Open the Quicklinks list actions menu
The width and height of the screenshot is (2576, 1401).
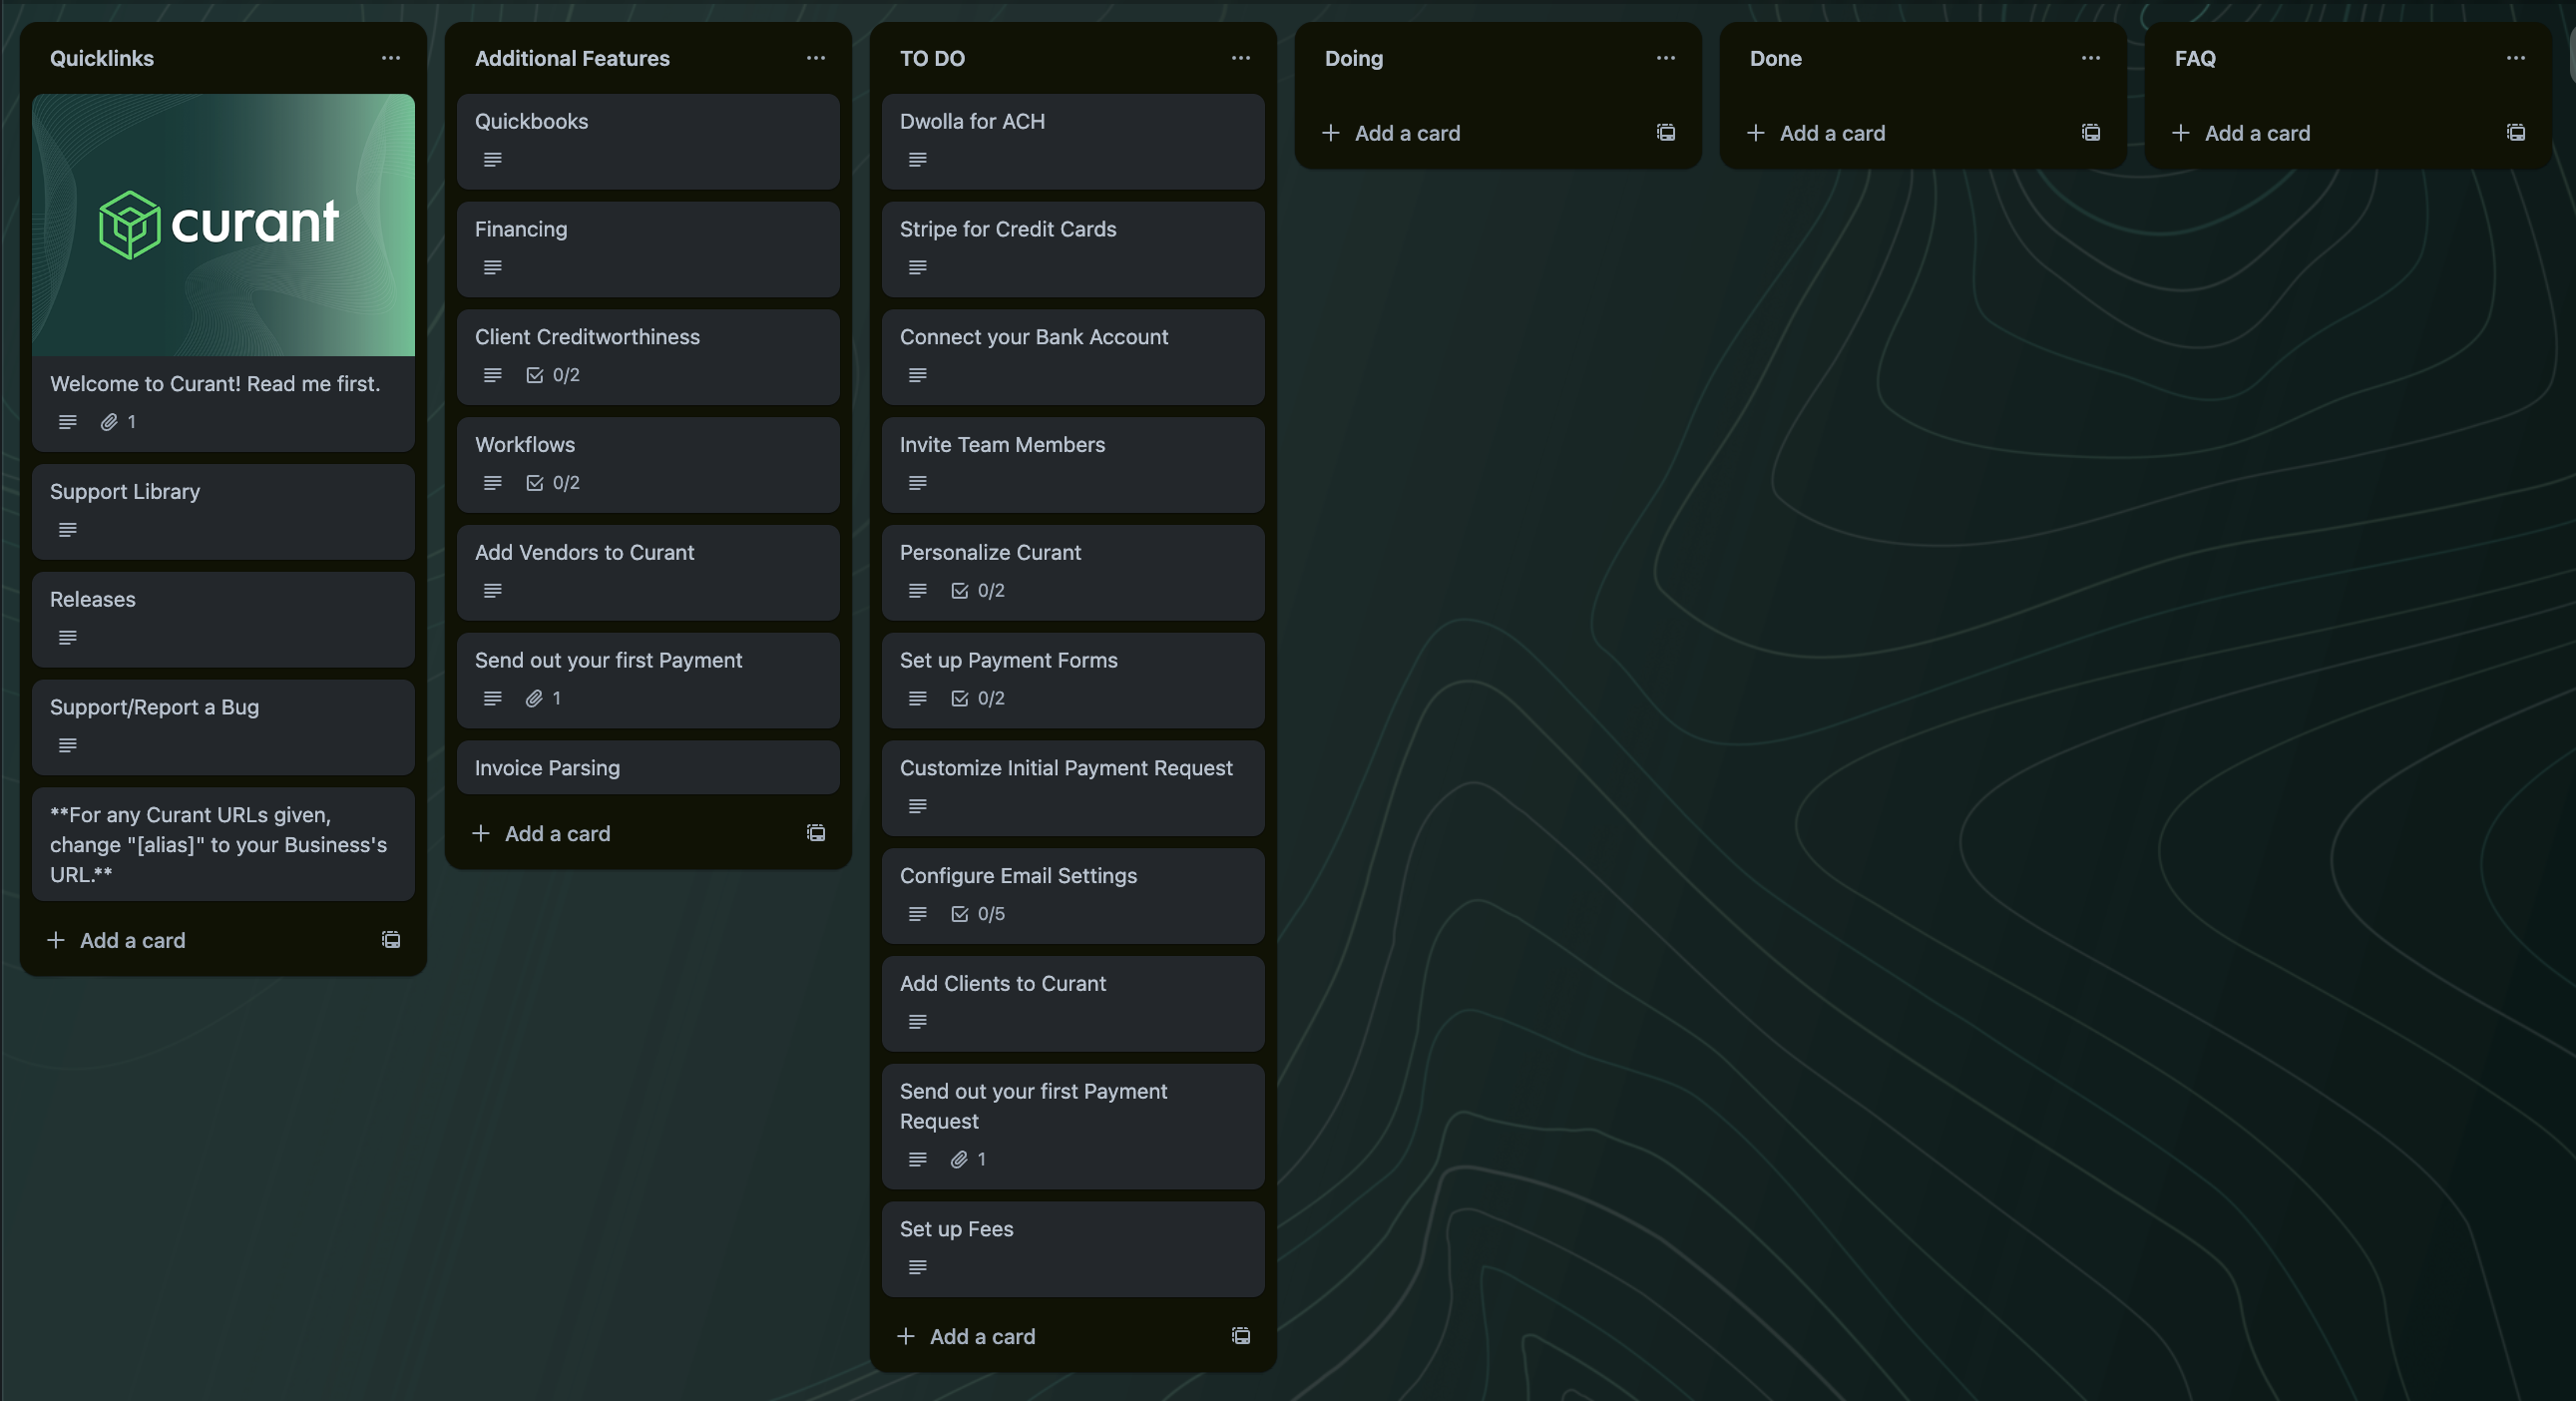tap(390, 58)
